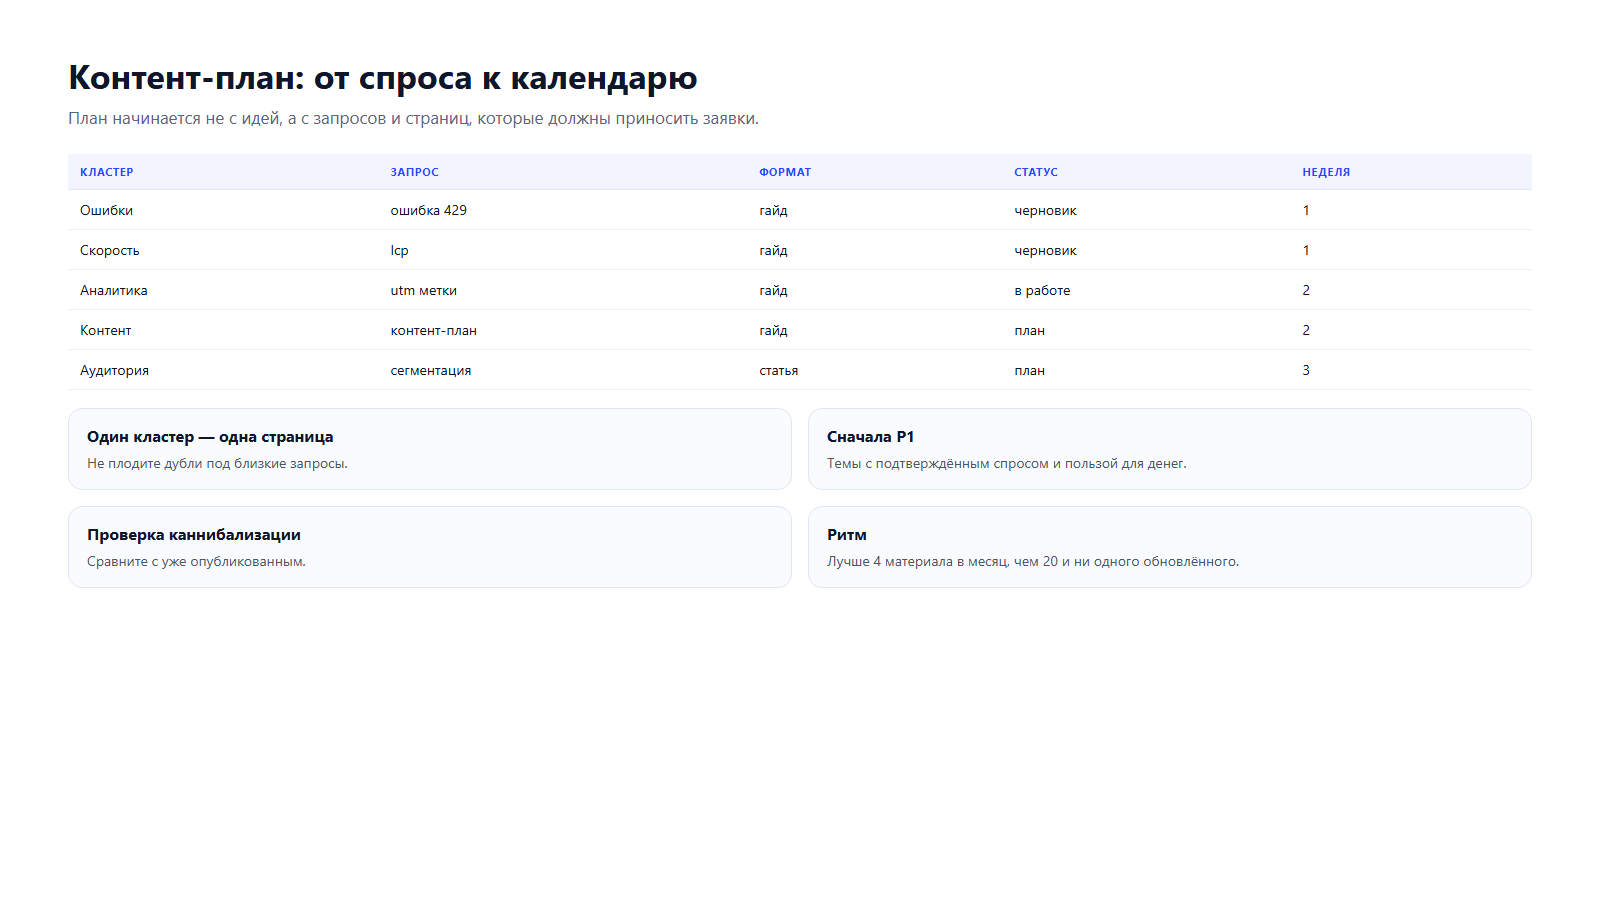
Task: Select the 'Аналитика' cluster cell
Action: click(x=114, y=290)
